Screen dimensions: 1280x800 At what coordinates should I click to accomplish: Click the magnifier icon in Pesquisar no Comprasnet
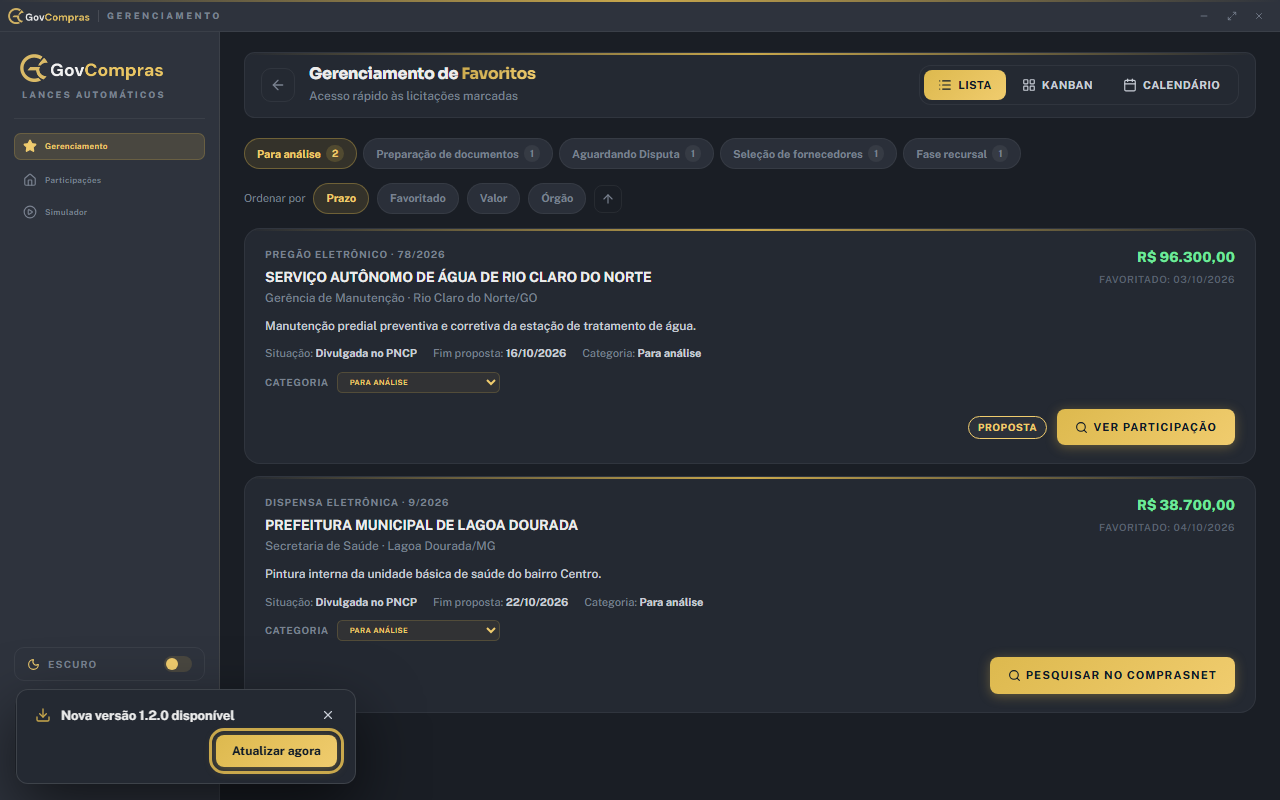click(1014, 675)
